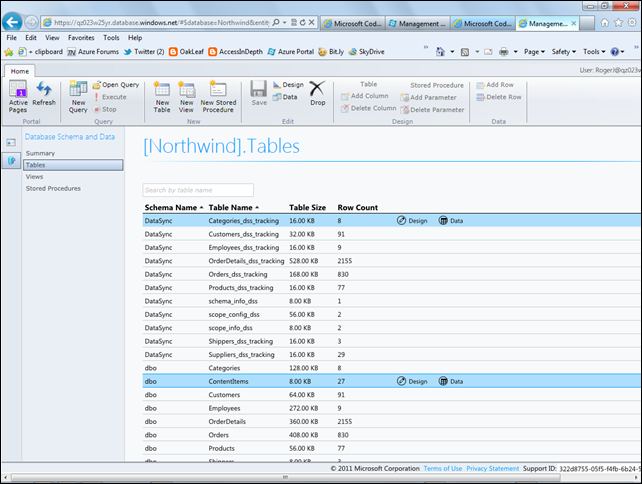Screen dimensions: 642x484
Task: Go back with browser back arrow
Action: point(13,21)
